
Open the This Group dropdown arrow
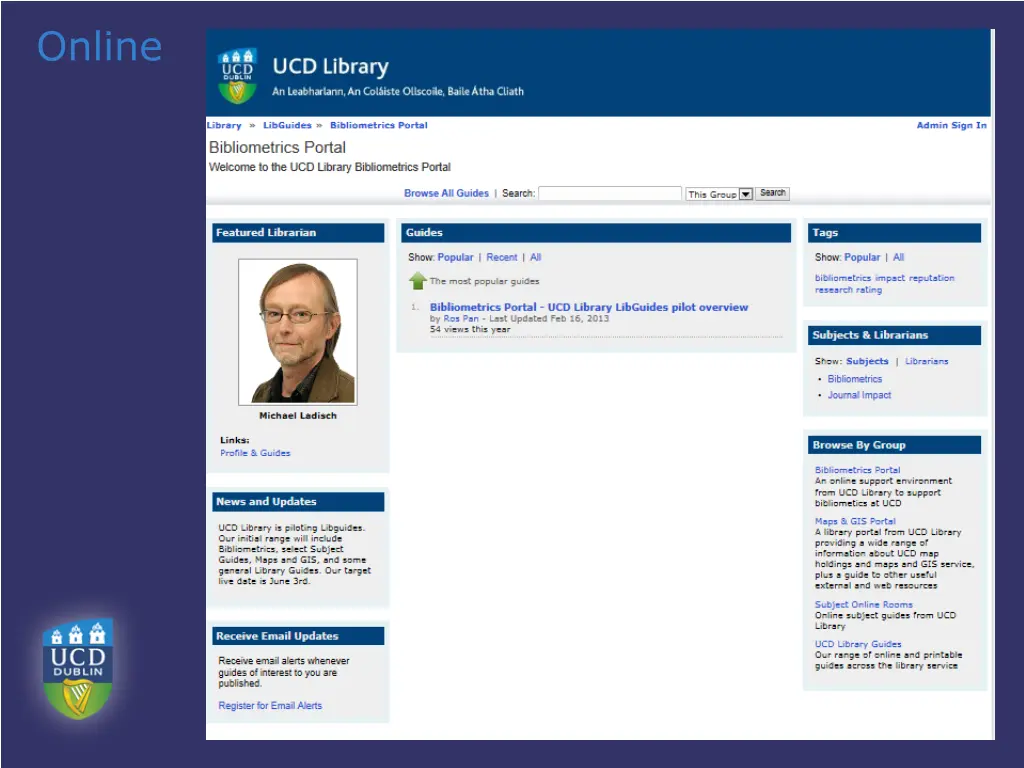click(x=745, y=194)
